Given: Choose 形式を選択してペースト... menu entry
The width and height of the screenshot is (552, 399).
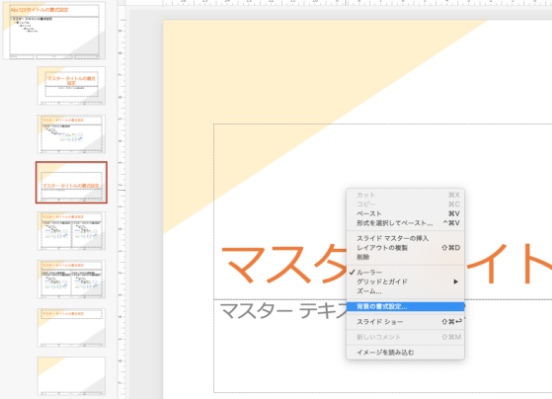Looking at the screenshot, I should pos(405,223).
